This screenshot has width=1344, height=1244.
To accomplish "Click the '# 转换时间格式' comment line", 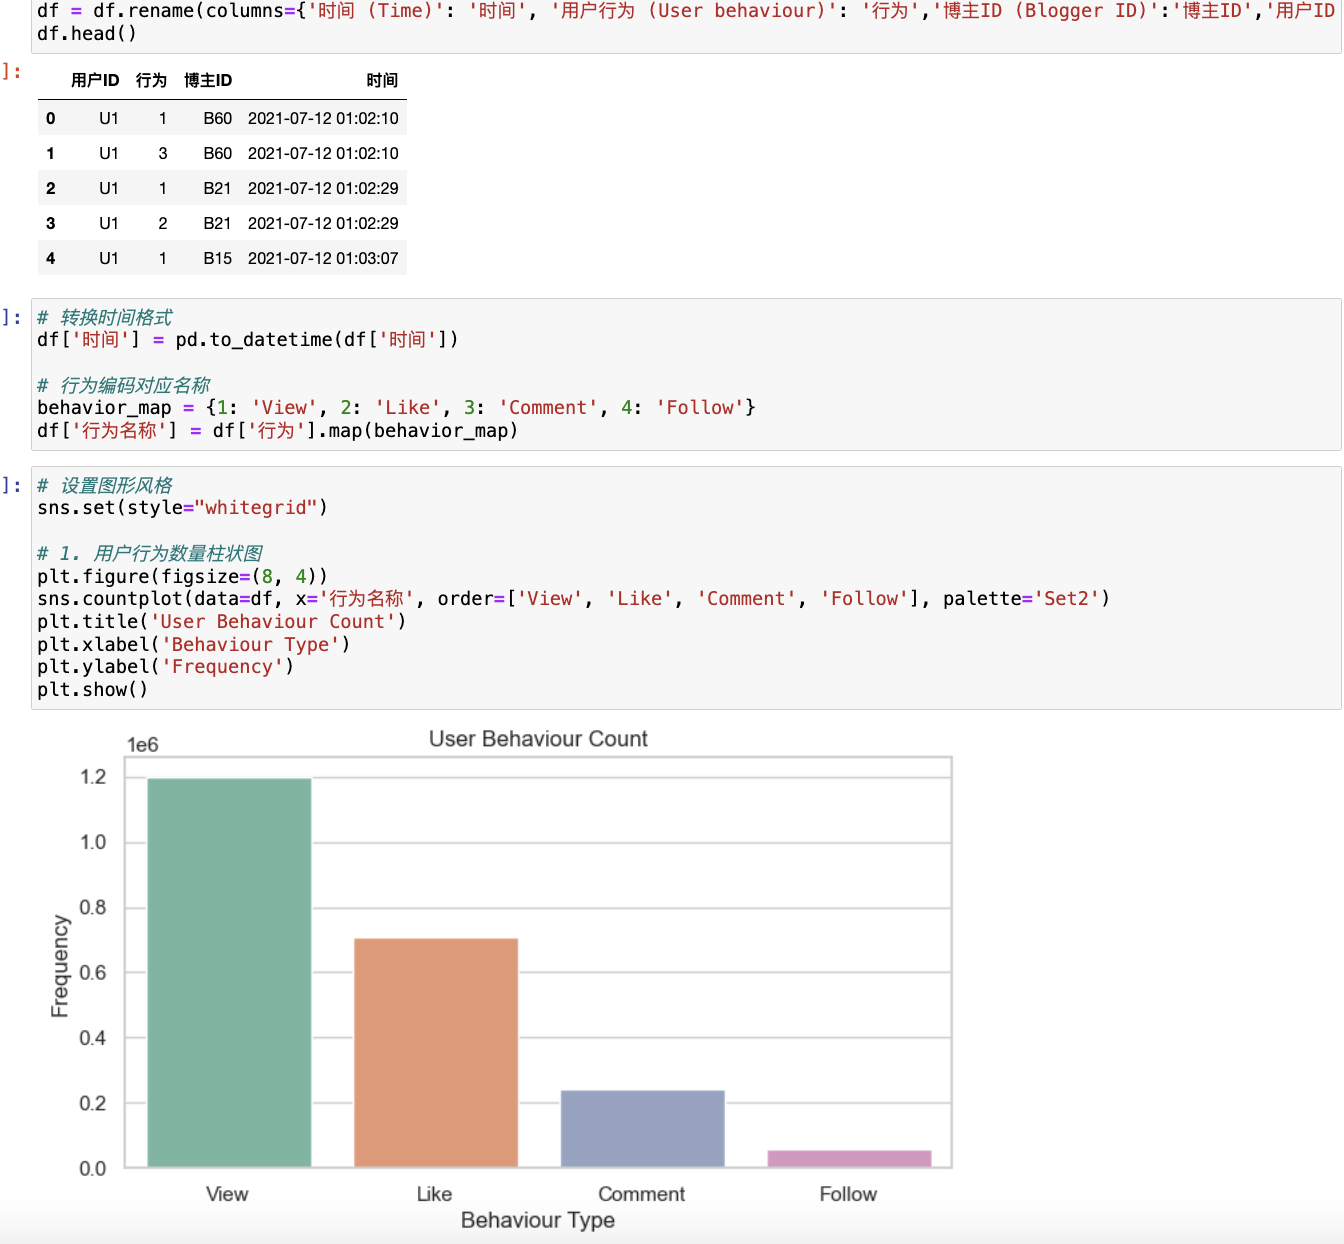I will click(x=105, y=318).
